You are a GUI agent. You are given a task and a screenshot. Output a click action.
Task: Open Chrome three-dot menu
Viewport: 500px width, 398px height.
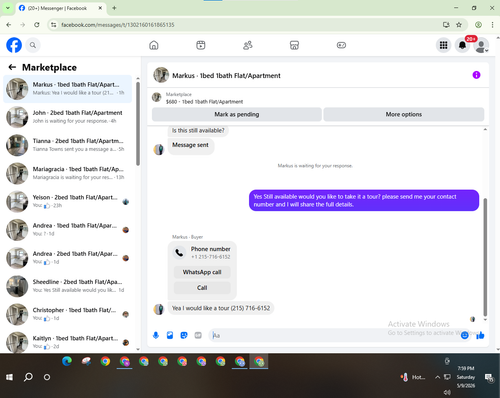click(x=492, y=25)
